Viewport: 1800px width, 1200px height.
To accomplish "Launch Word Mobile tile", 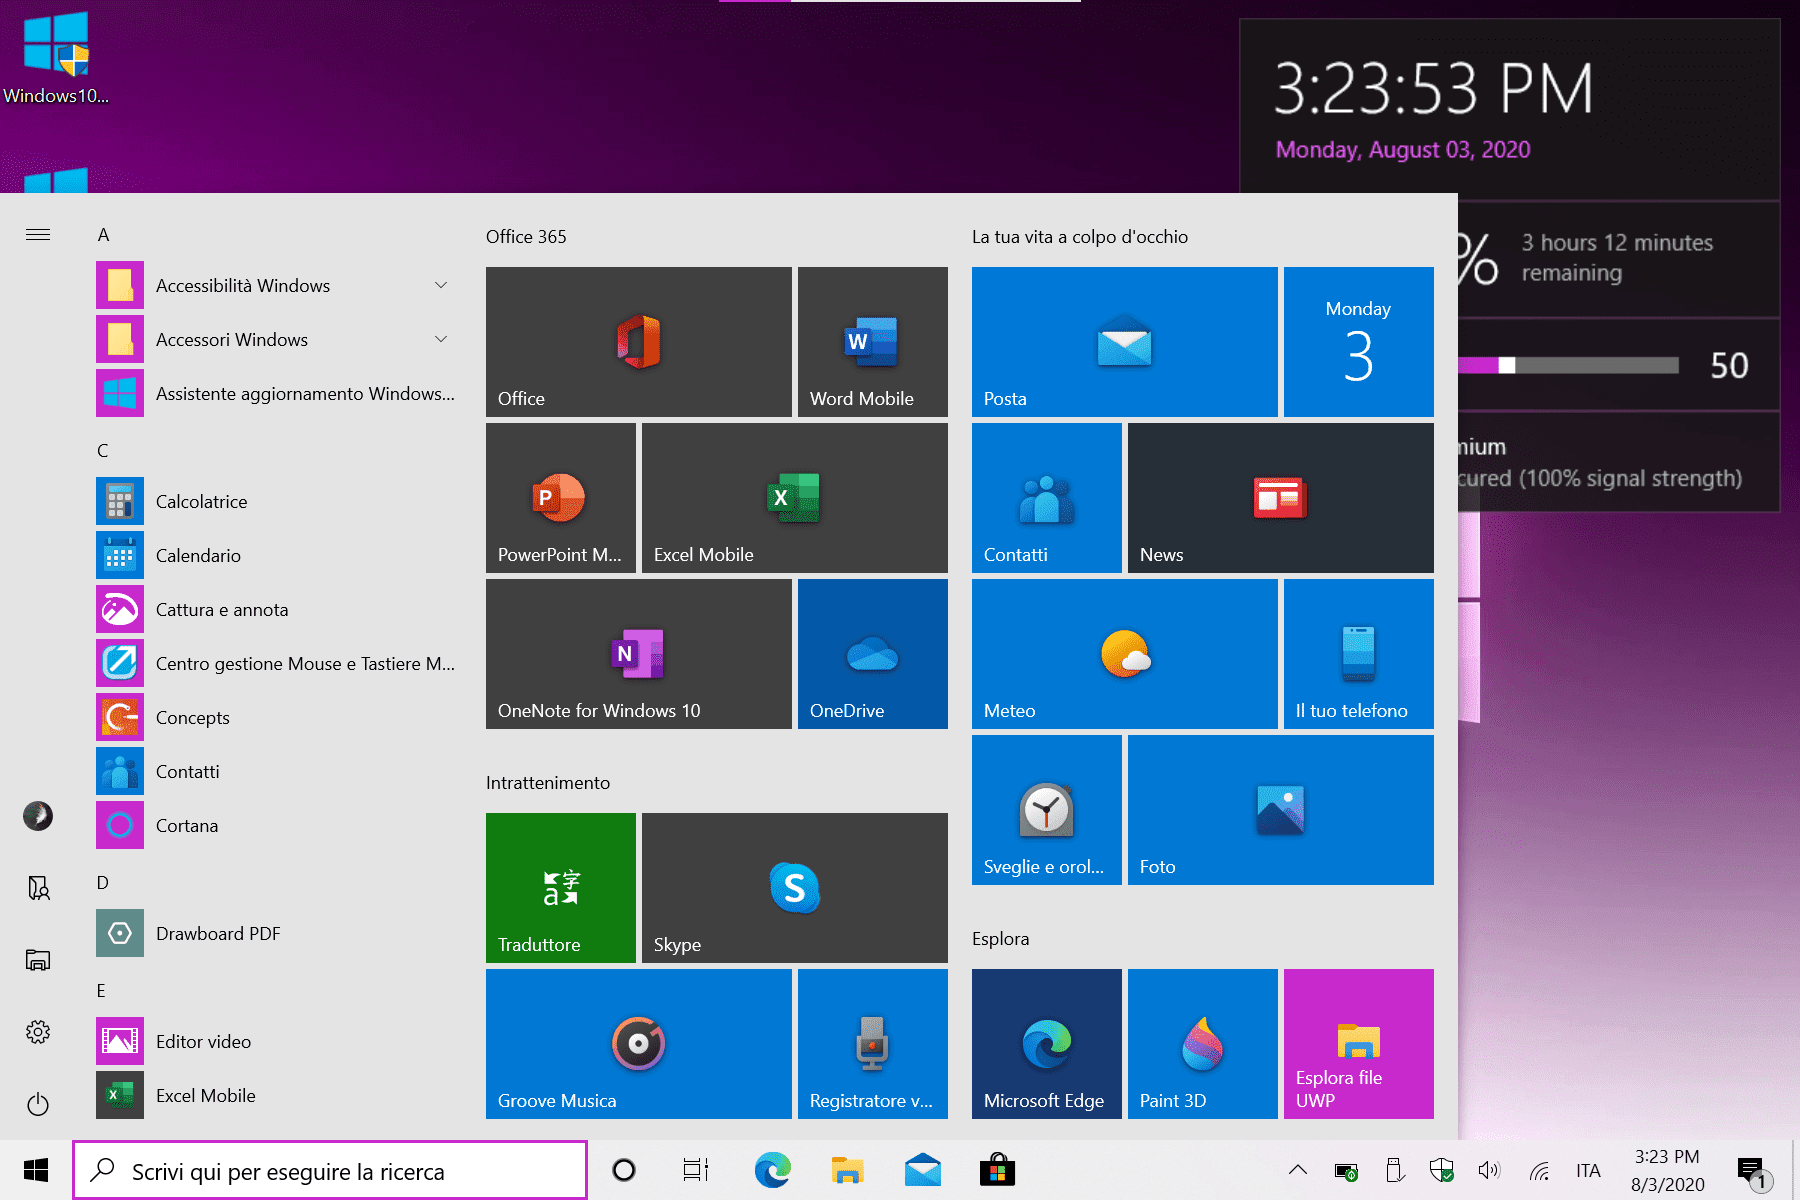I will click(872, 341).
